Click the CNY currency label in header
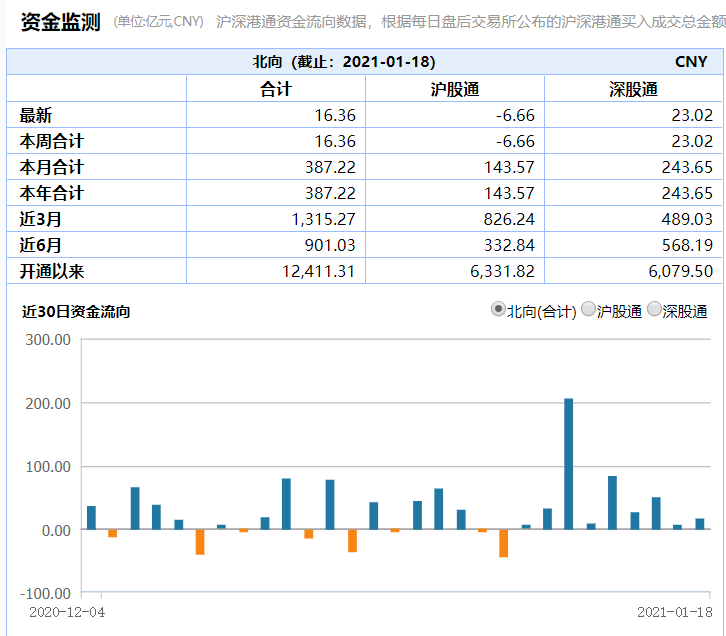Viewport: 726px width, 636px height. pos(690,62)
